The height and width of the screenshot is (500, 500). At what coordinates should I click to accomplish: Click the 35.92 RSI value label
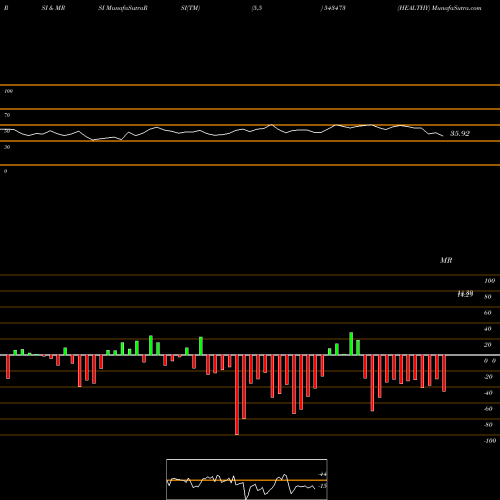point(460,134)
